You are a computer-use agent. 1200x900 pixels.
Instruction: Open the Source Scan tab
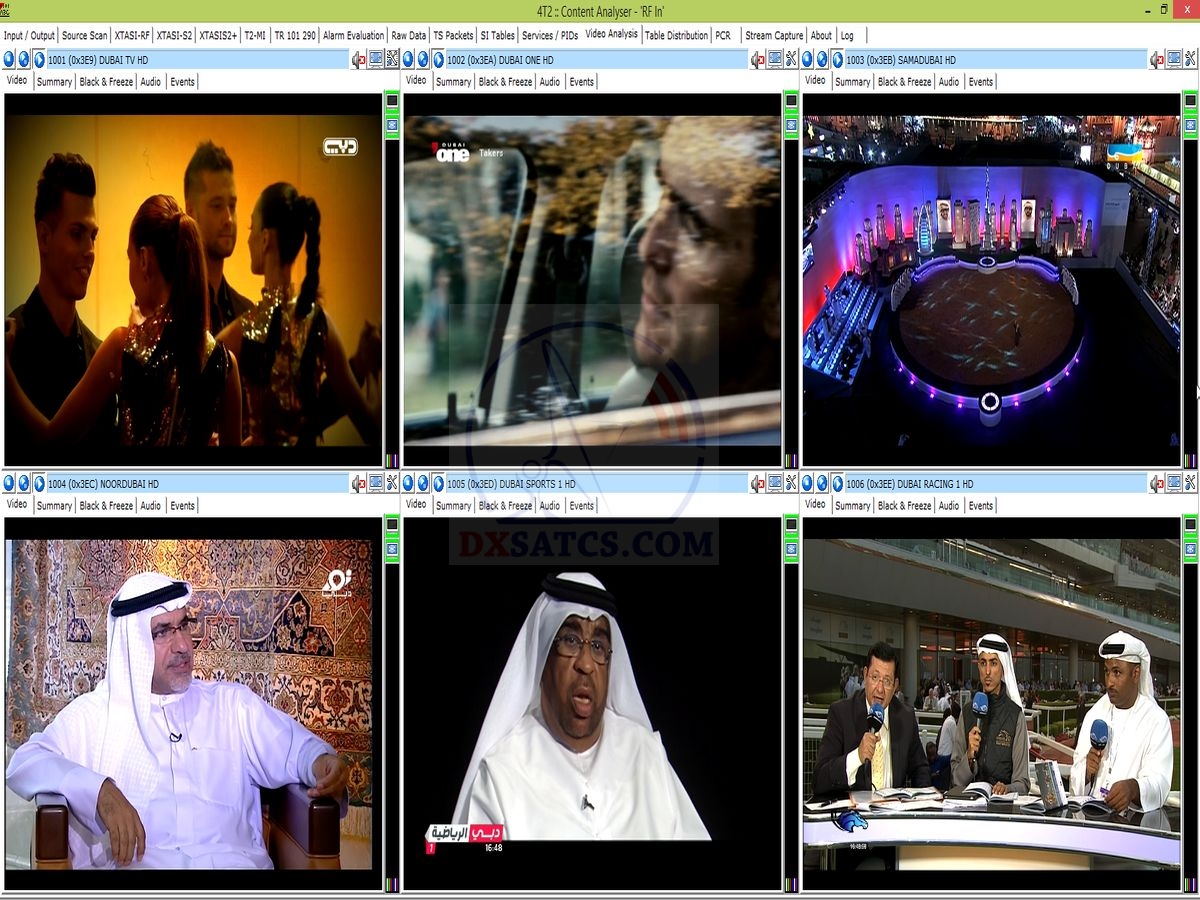point(85,35)
